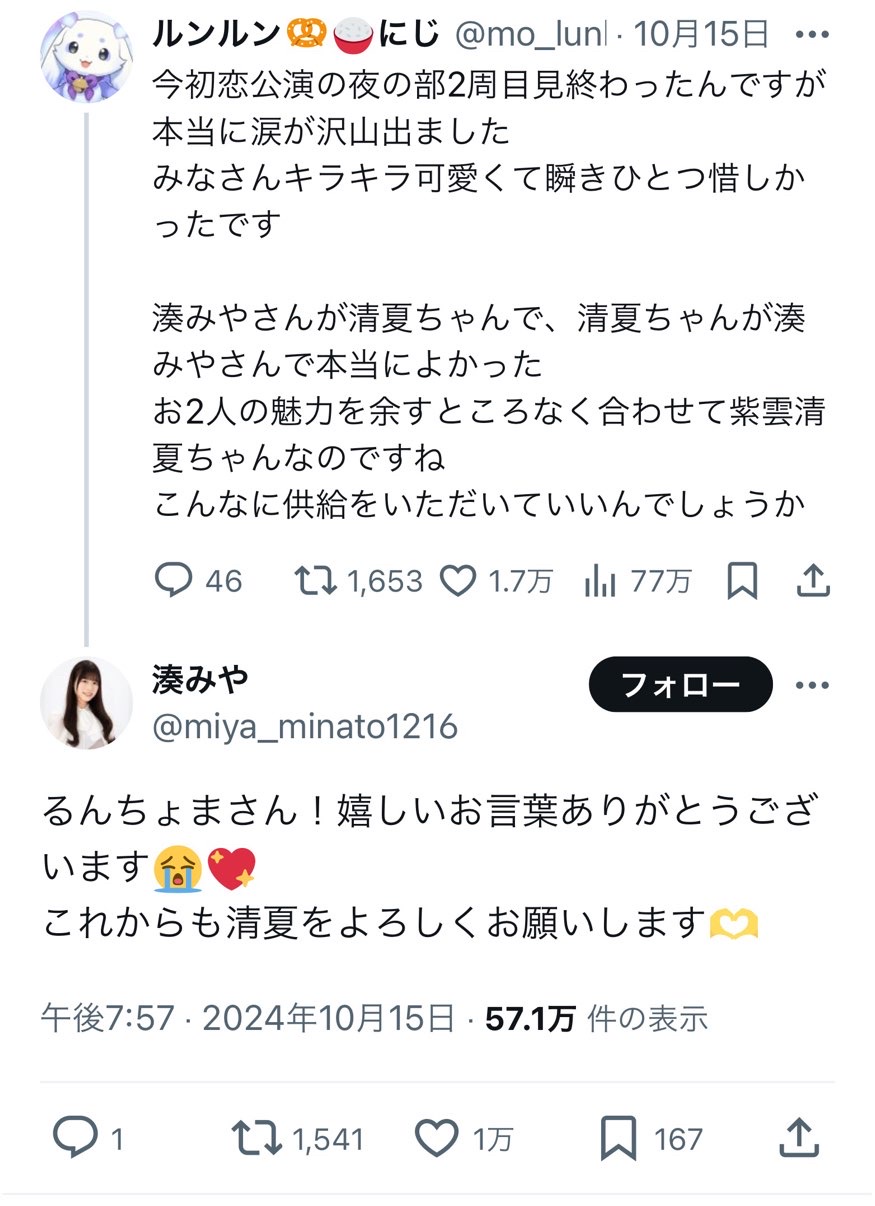Follow 湊みや with the フォロー button
The image size is (875, 1206).
(681, 685)
